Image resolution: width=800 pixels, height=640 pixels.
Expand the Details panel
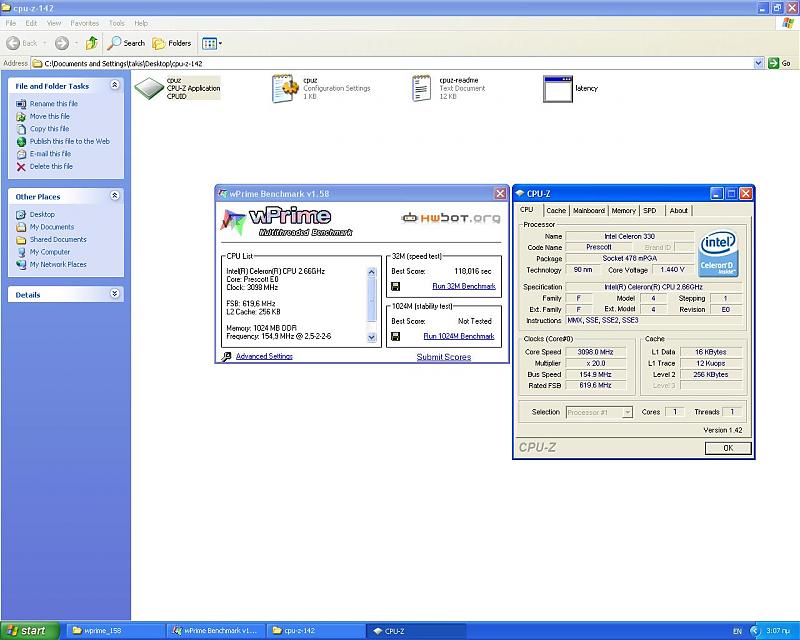pos(115,293)
